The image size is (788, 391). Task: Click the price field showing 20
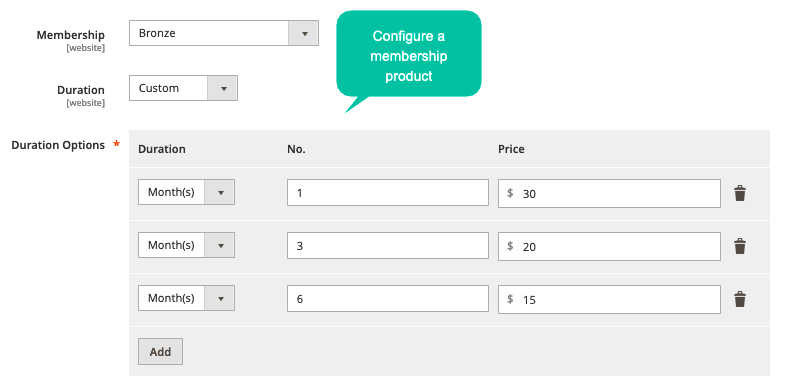pos(609,246)
